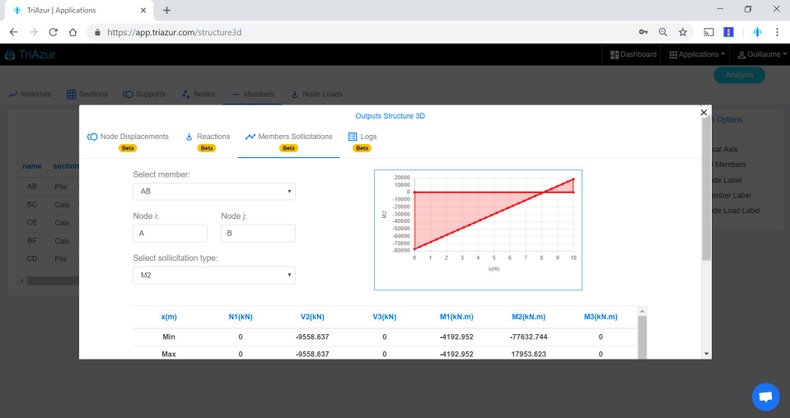Click the Node j field containing B
790x418 pixels.
coord(258,233)
